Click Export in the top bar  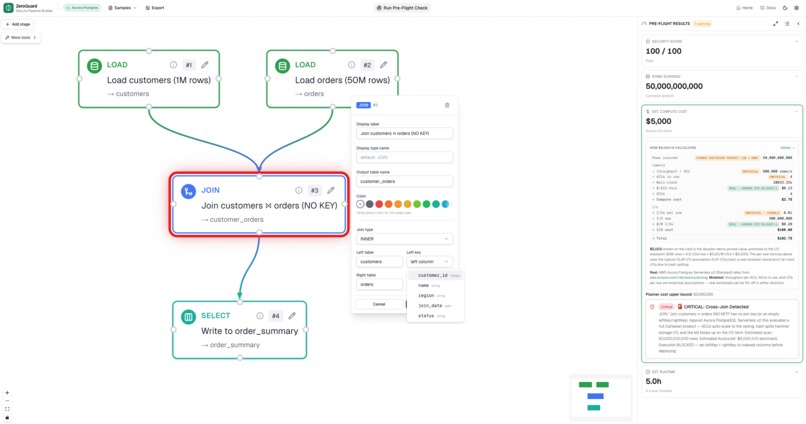click(155, 8)
